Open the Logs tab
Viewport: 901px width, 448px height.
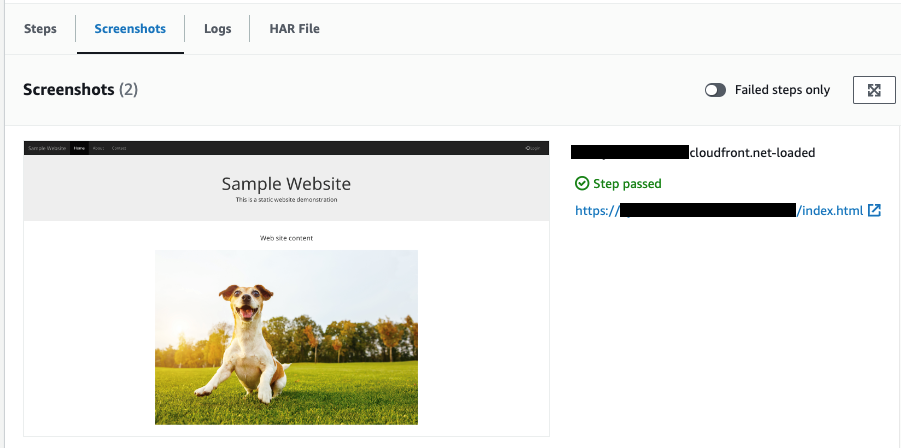click(x=218, y=29)
